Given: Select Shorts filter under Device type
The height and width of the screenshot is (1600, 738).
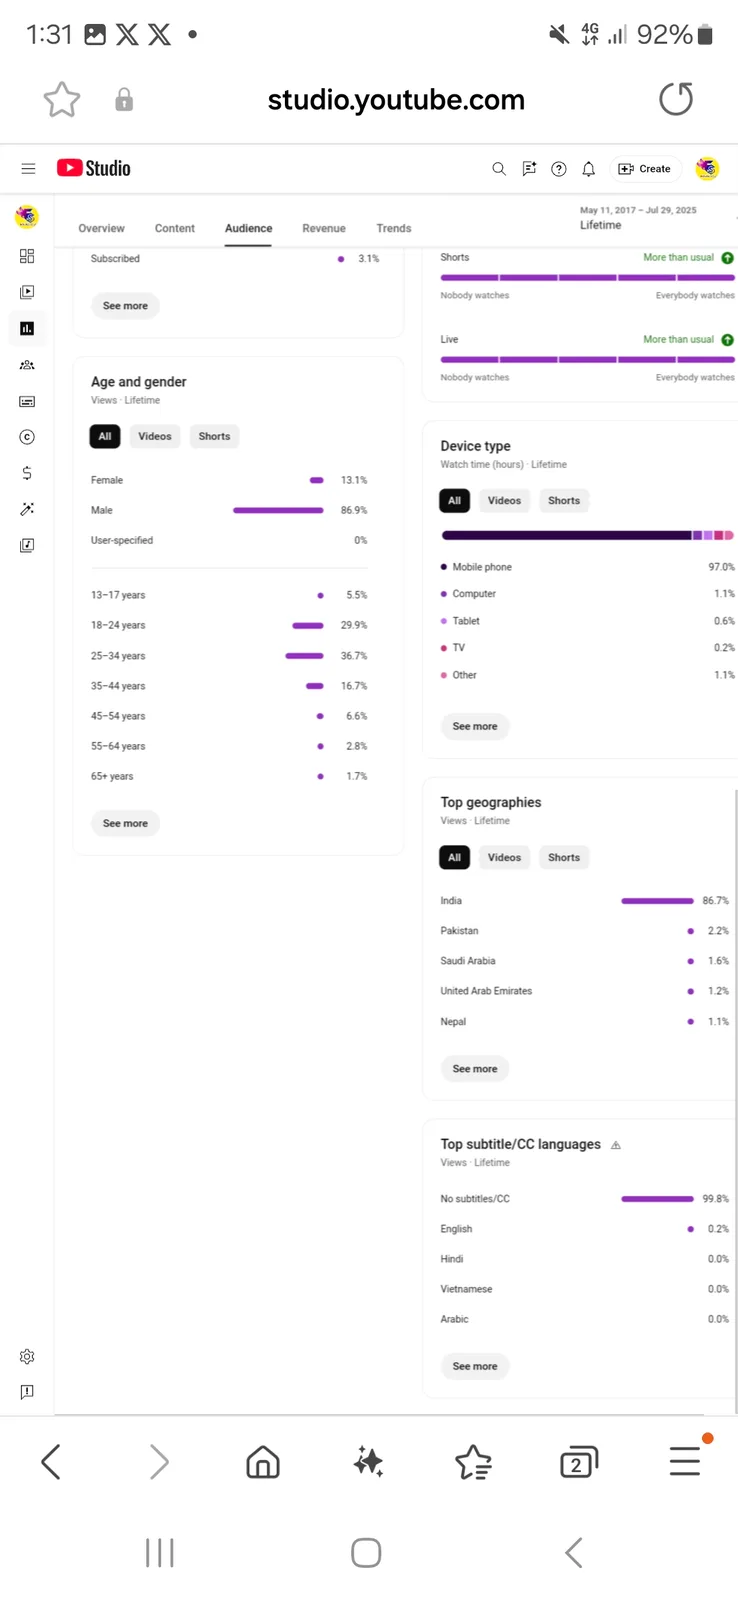Looking at the screenshot, I should 564,501.
